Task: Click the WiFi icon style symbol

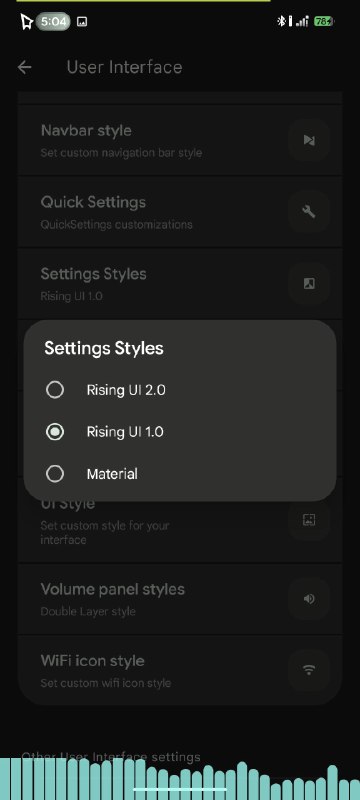Action: [x=308, y=670]
